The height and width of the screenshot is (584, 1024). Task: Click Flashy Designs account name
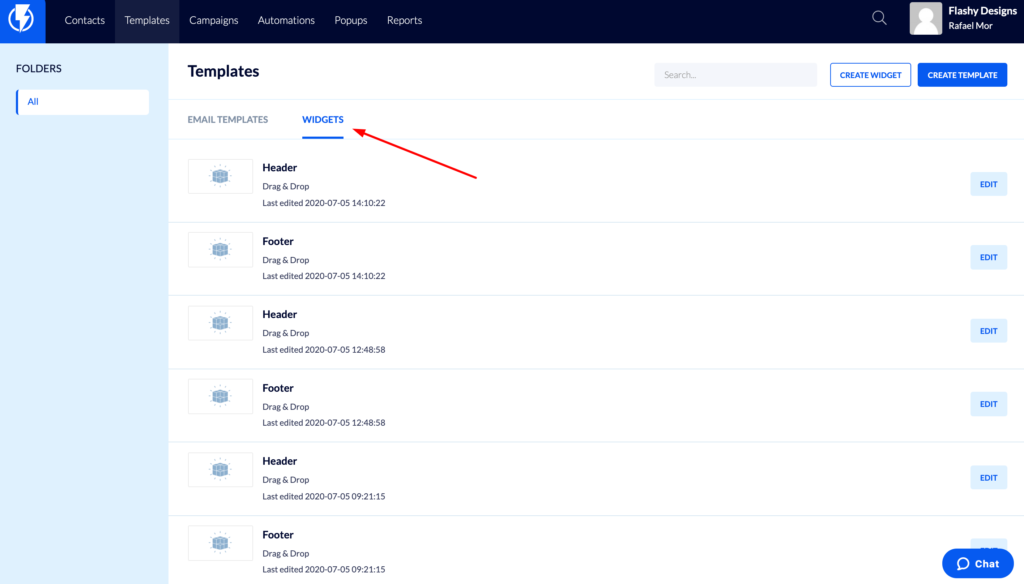tap(982, 11)
